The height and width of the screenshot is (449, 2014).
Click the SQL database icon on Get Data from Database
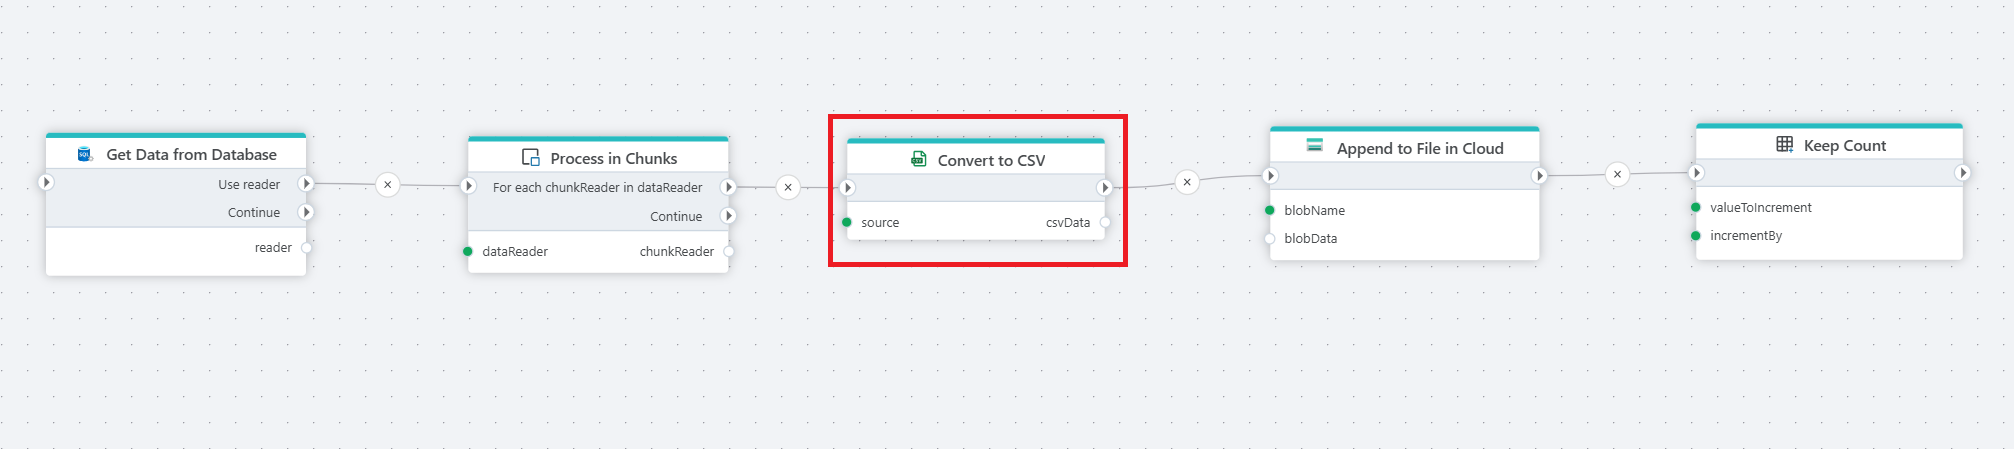click(x=85, y=154)
